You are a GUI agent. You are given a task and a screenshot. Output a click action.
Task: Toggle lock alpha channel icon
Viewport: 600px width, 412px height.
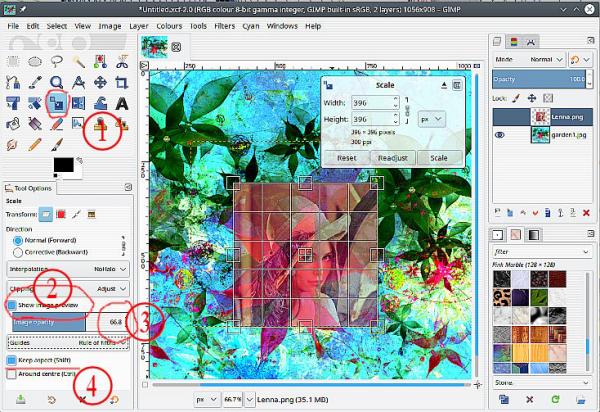[x=548, y=98]
